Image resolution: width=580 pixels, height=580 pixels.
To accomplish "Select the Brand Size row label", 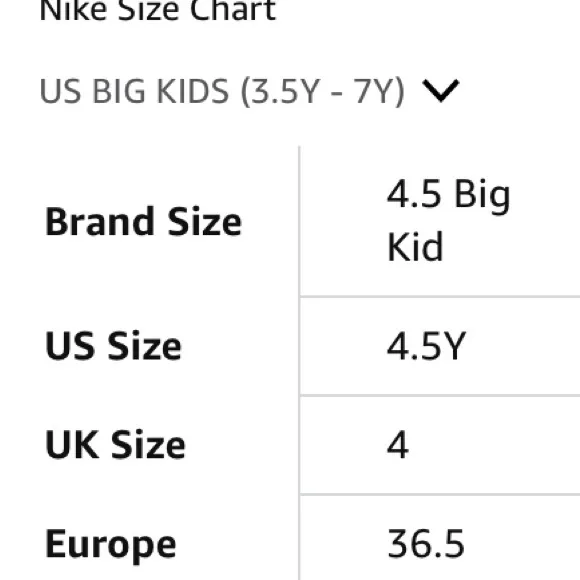I will [143, 222].
